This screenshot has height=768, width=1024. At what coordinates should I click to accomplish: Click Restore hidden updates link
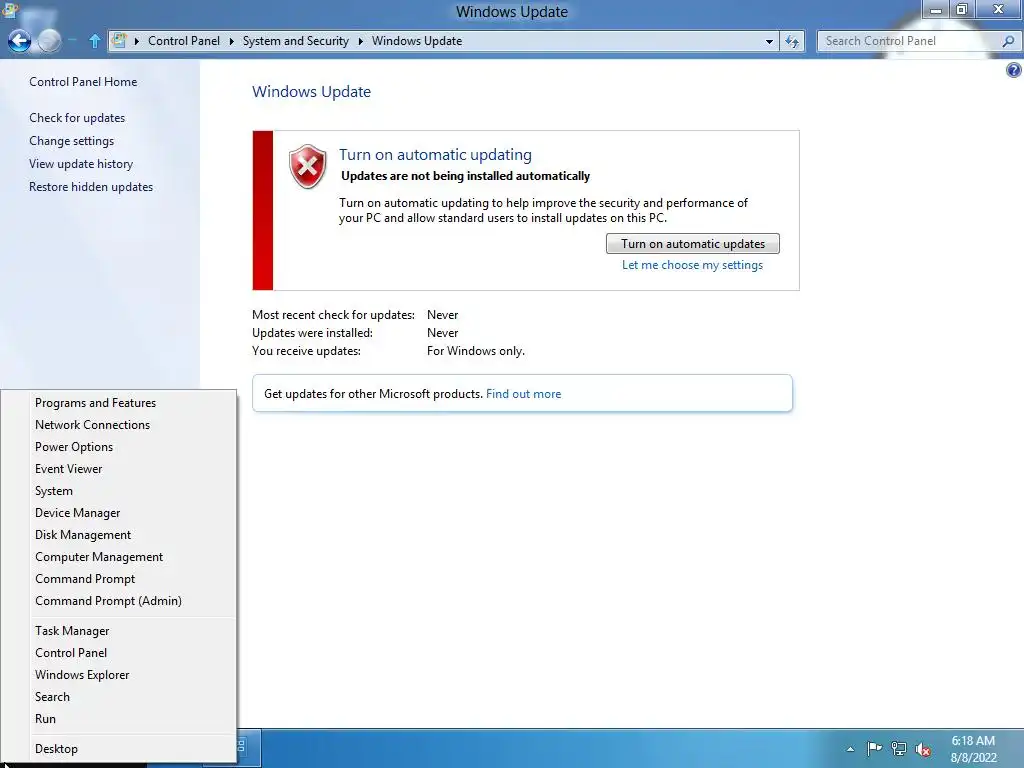(91, 187)
